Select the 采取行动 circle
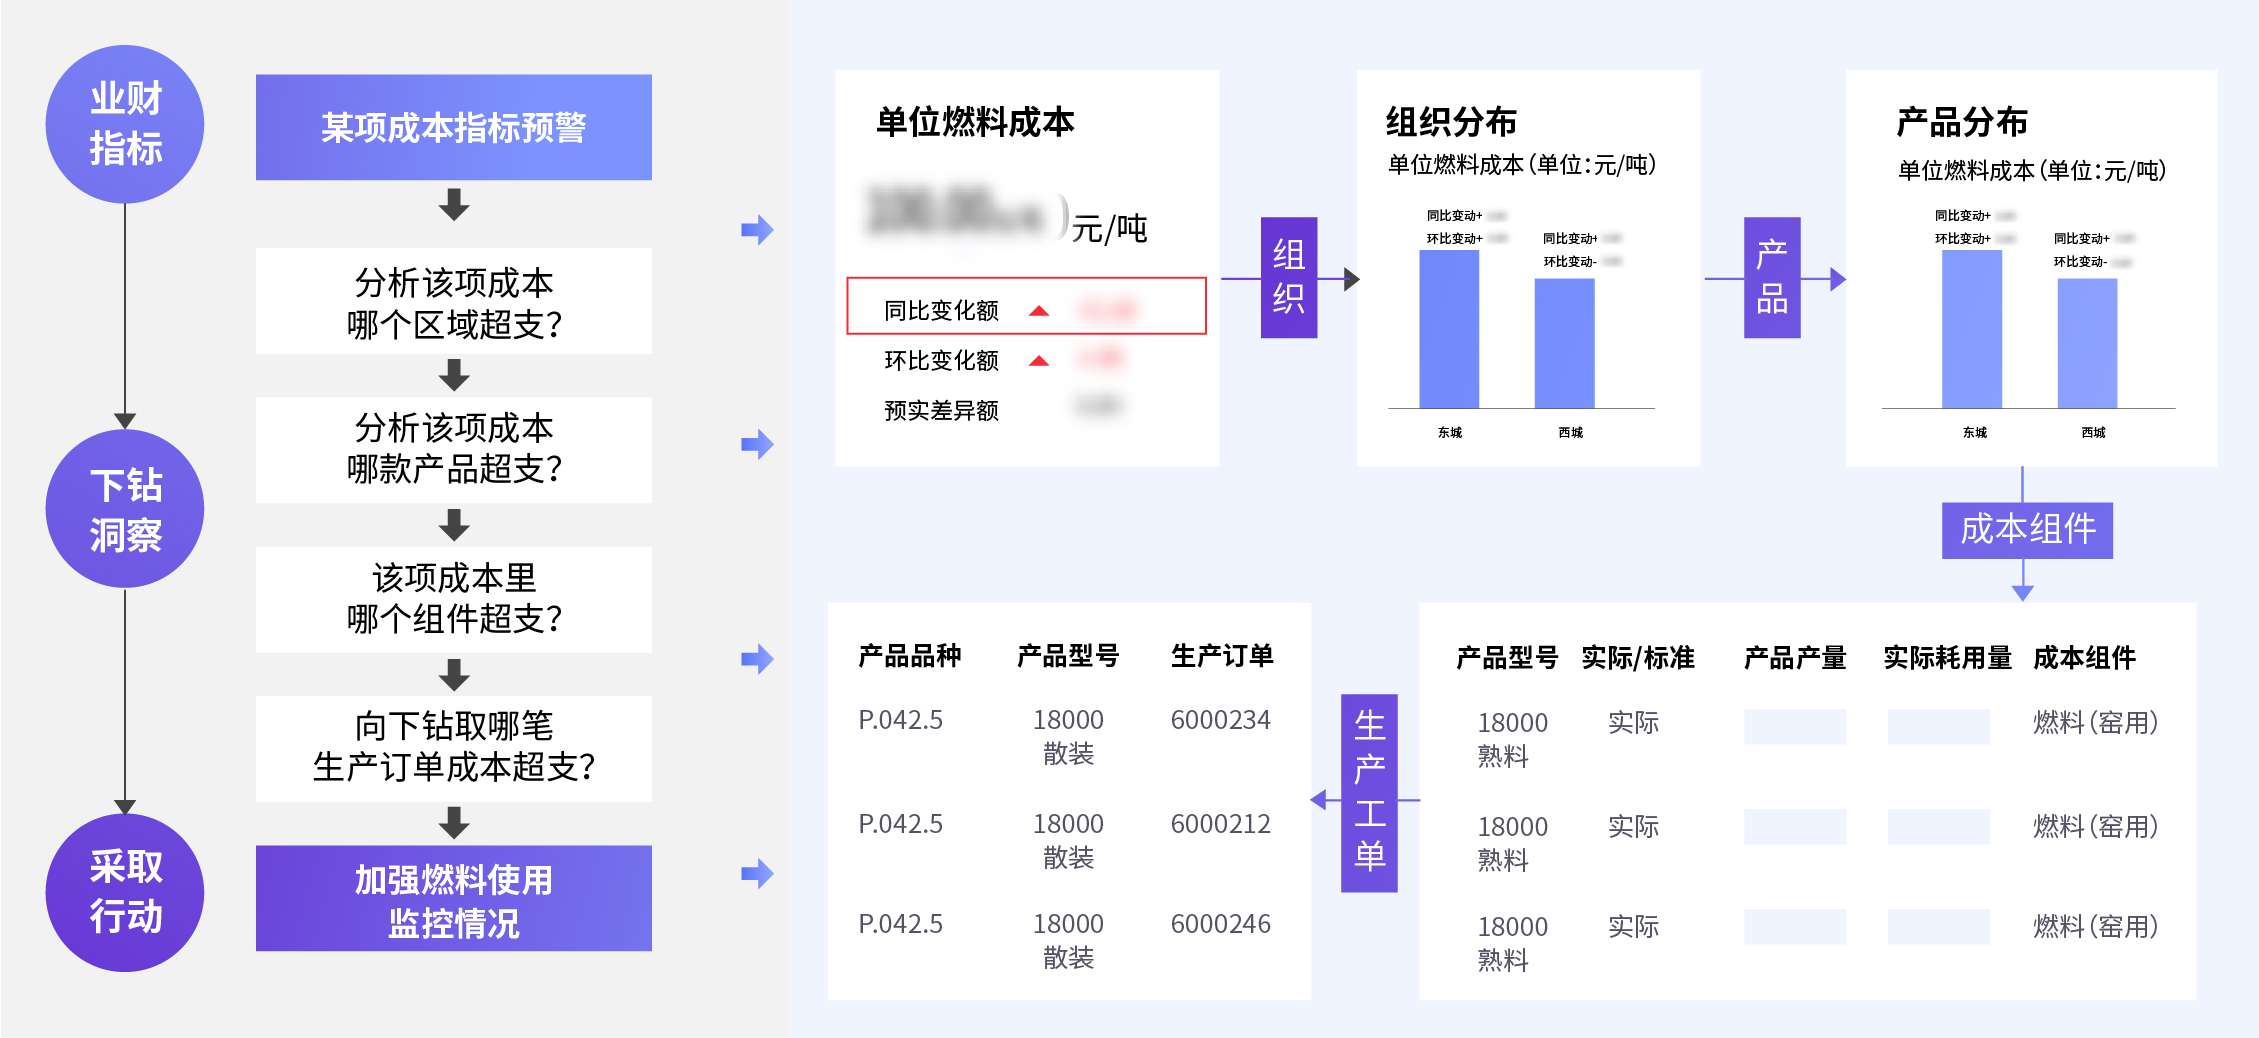 pyautogui.click(x=125, y=892)
